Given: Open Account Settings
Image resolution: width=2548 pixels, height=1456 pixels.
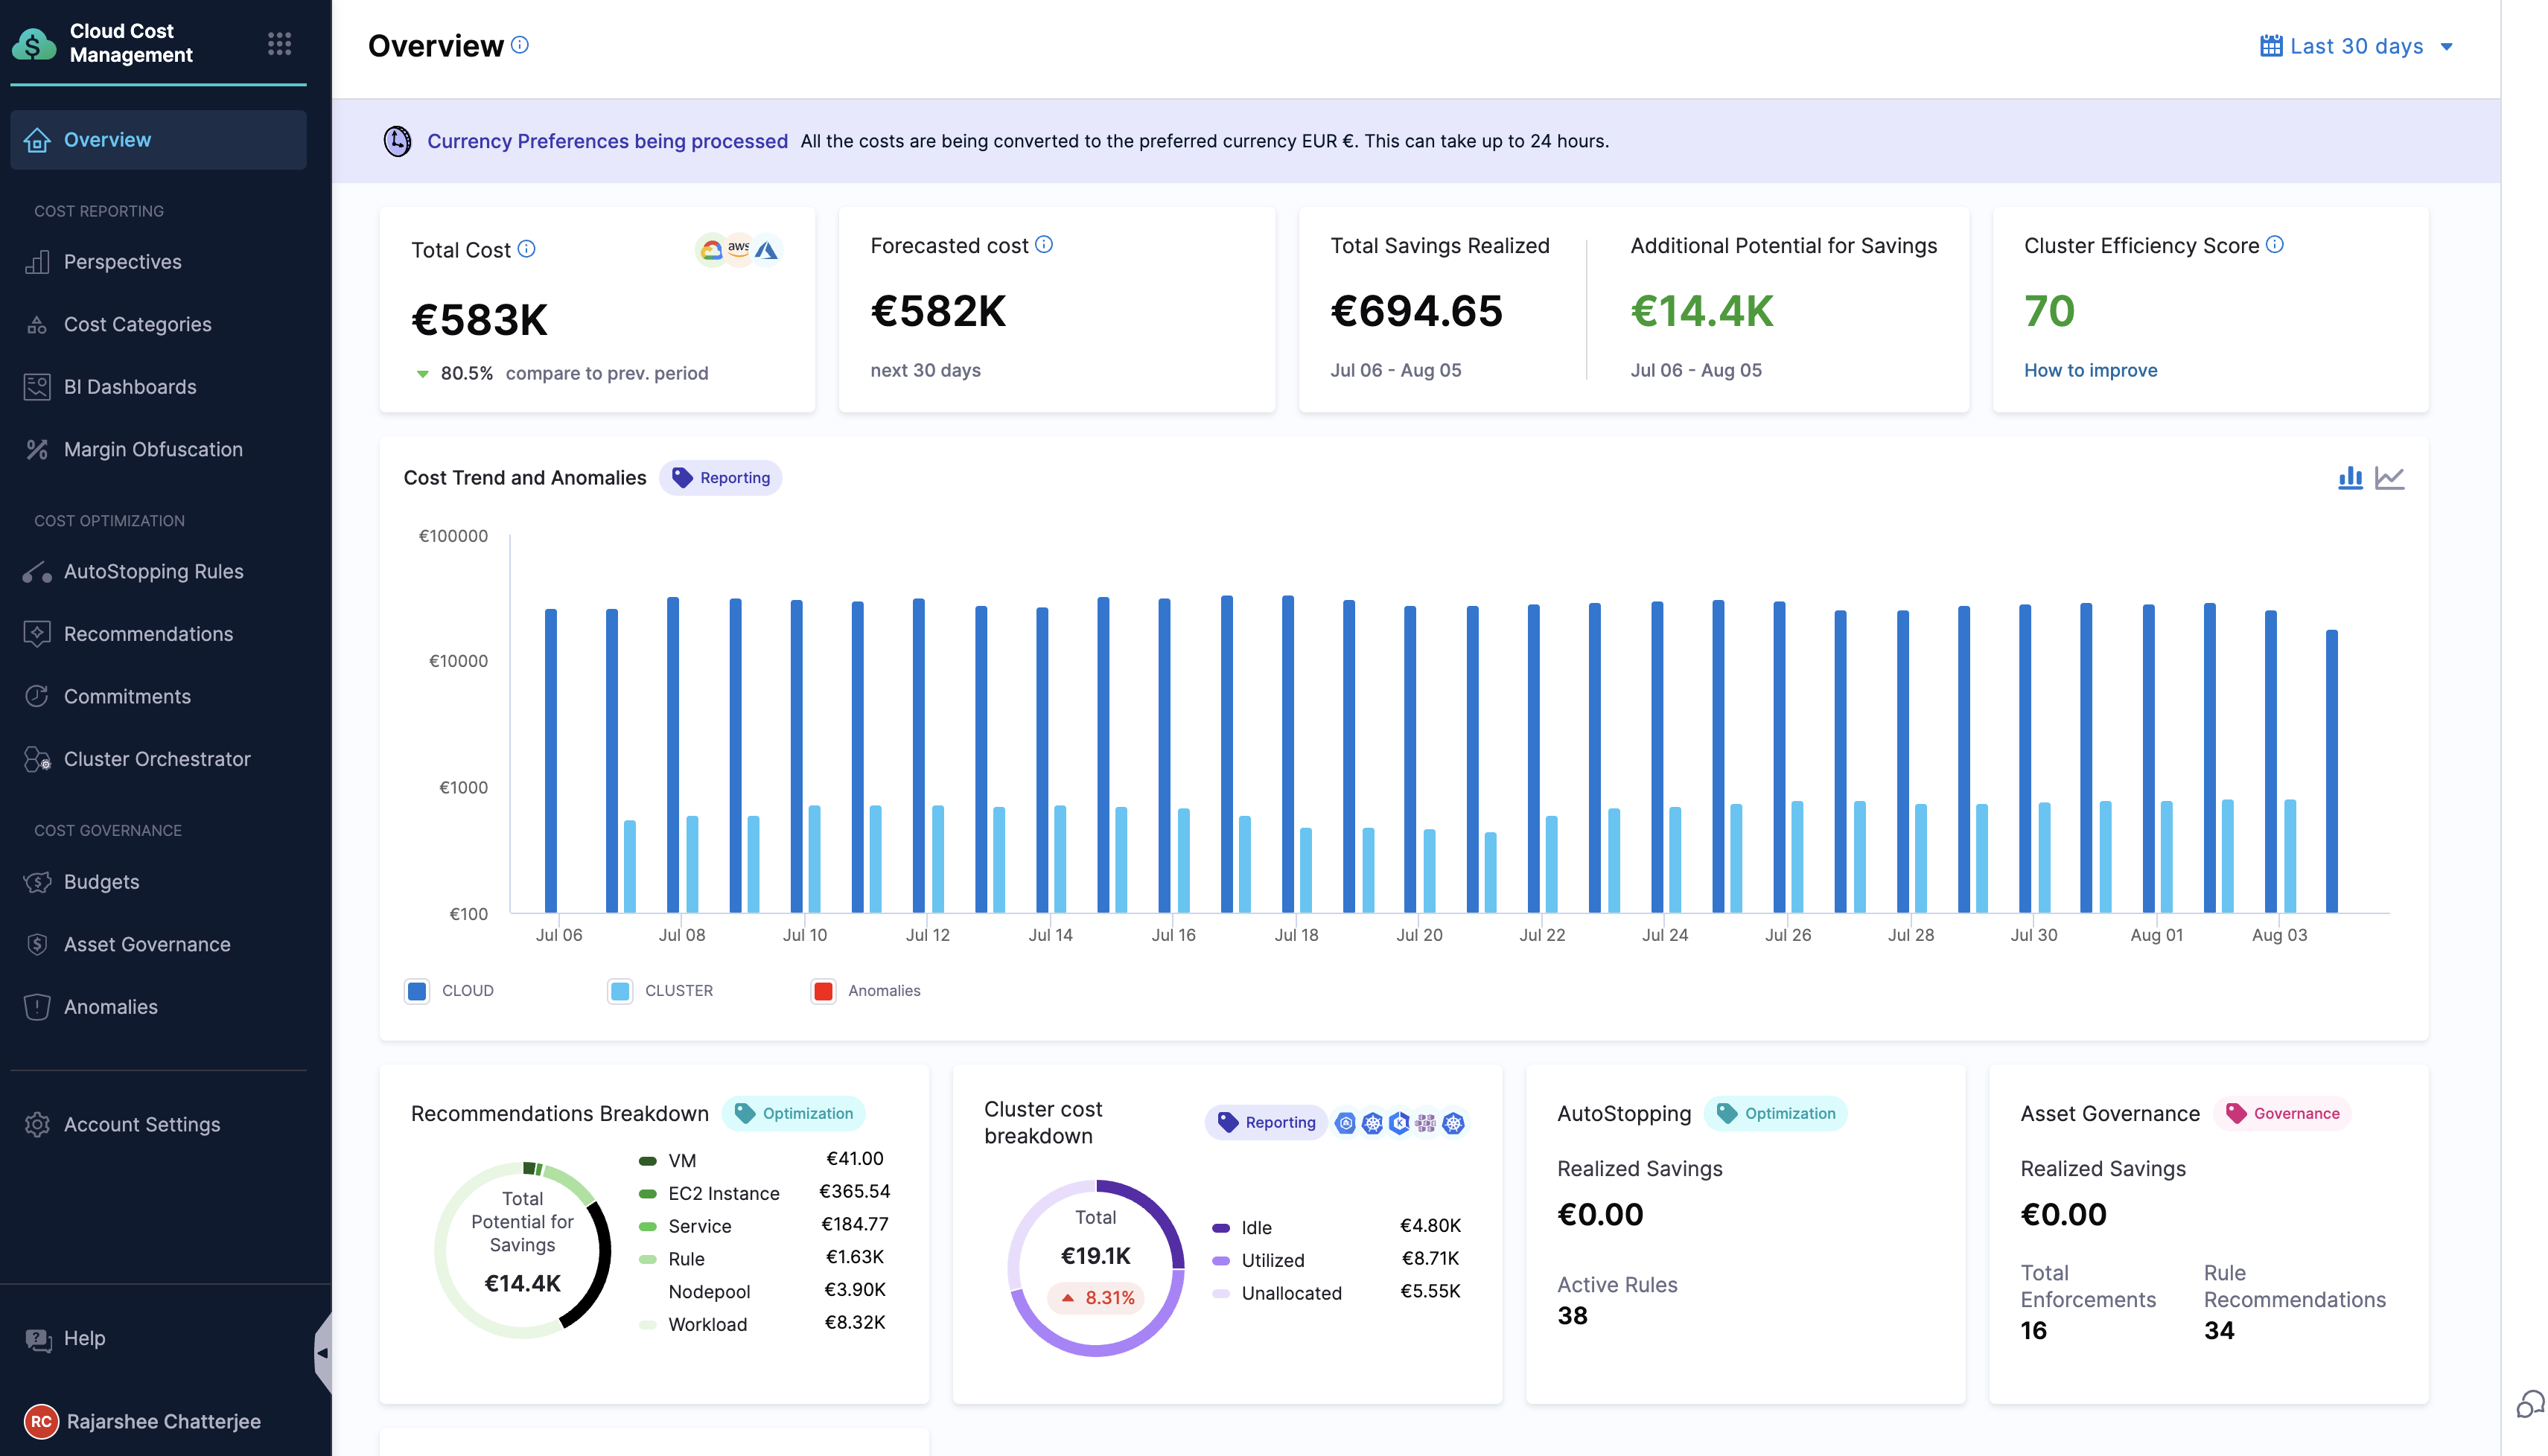Looking at the screenshot, I should (141, 1124).
